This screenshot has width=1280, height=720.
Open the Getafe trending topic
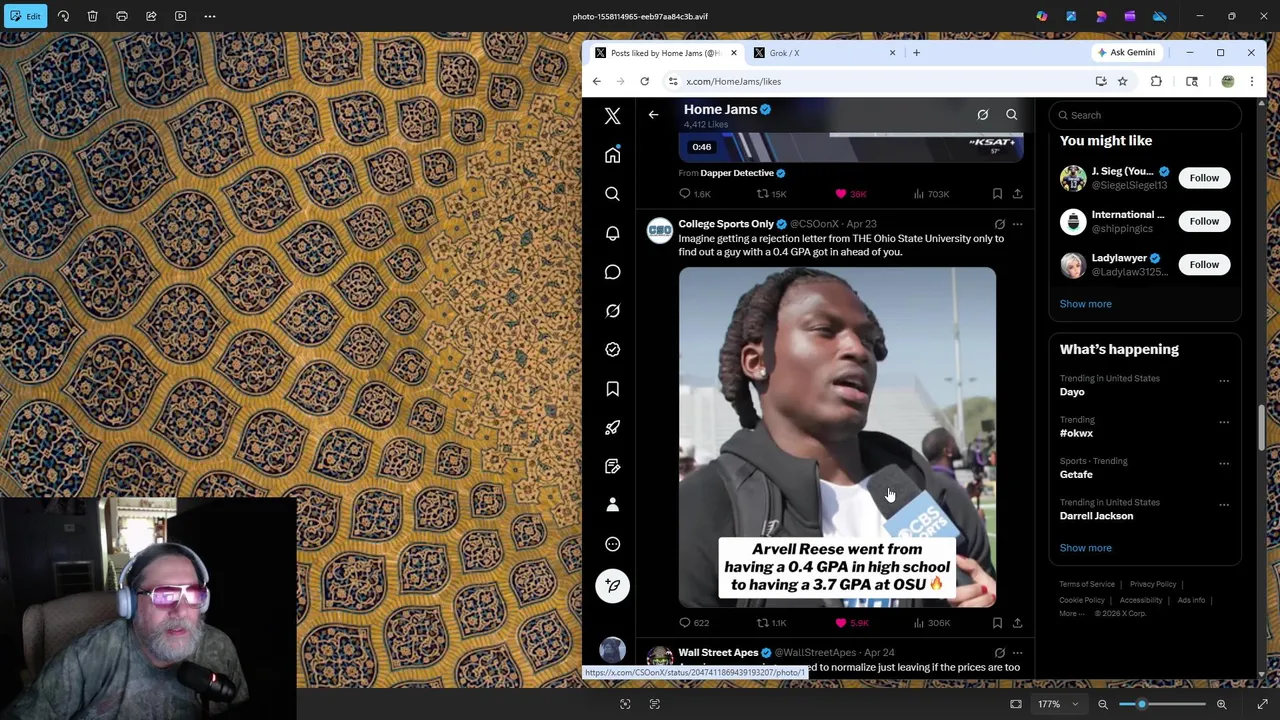coord(1076,475)
